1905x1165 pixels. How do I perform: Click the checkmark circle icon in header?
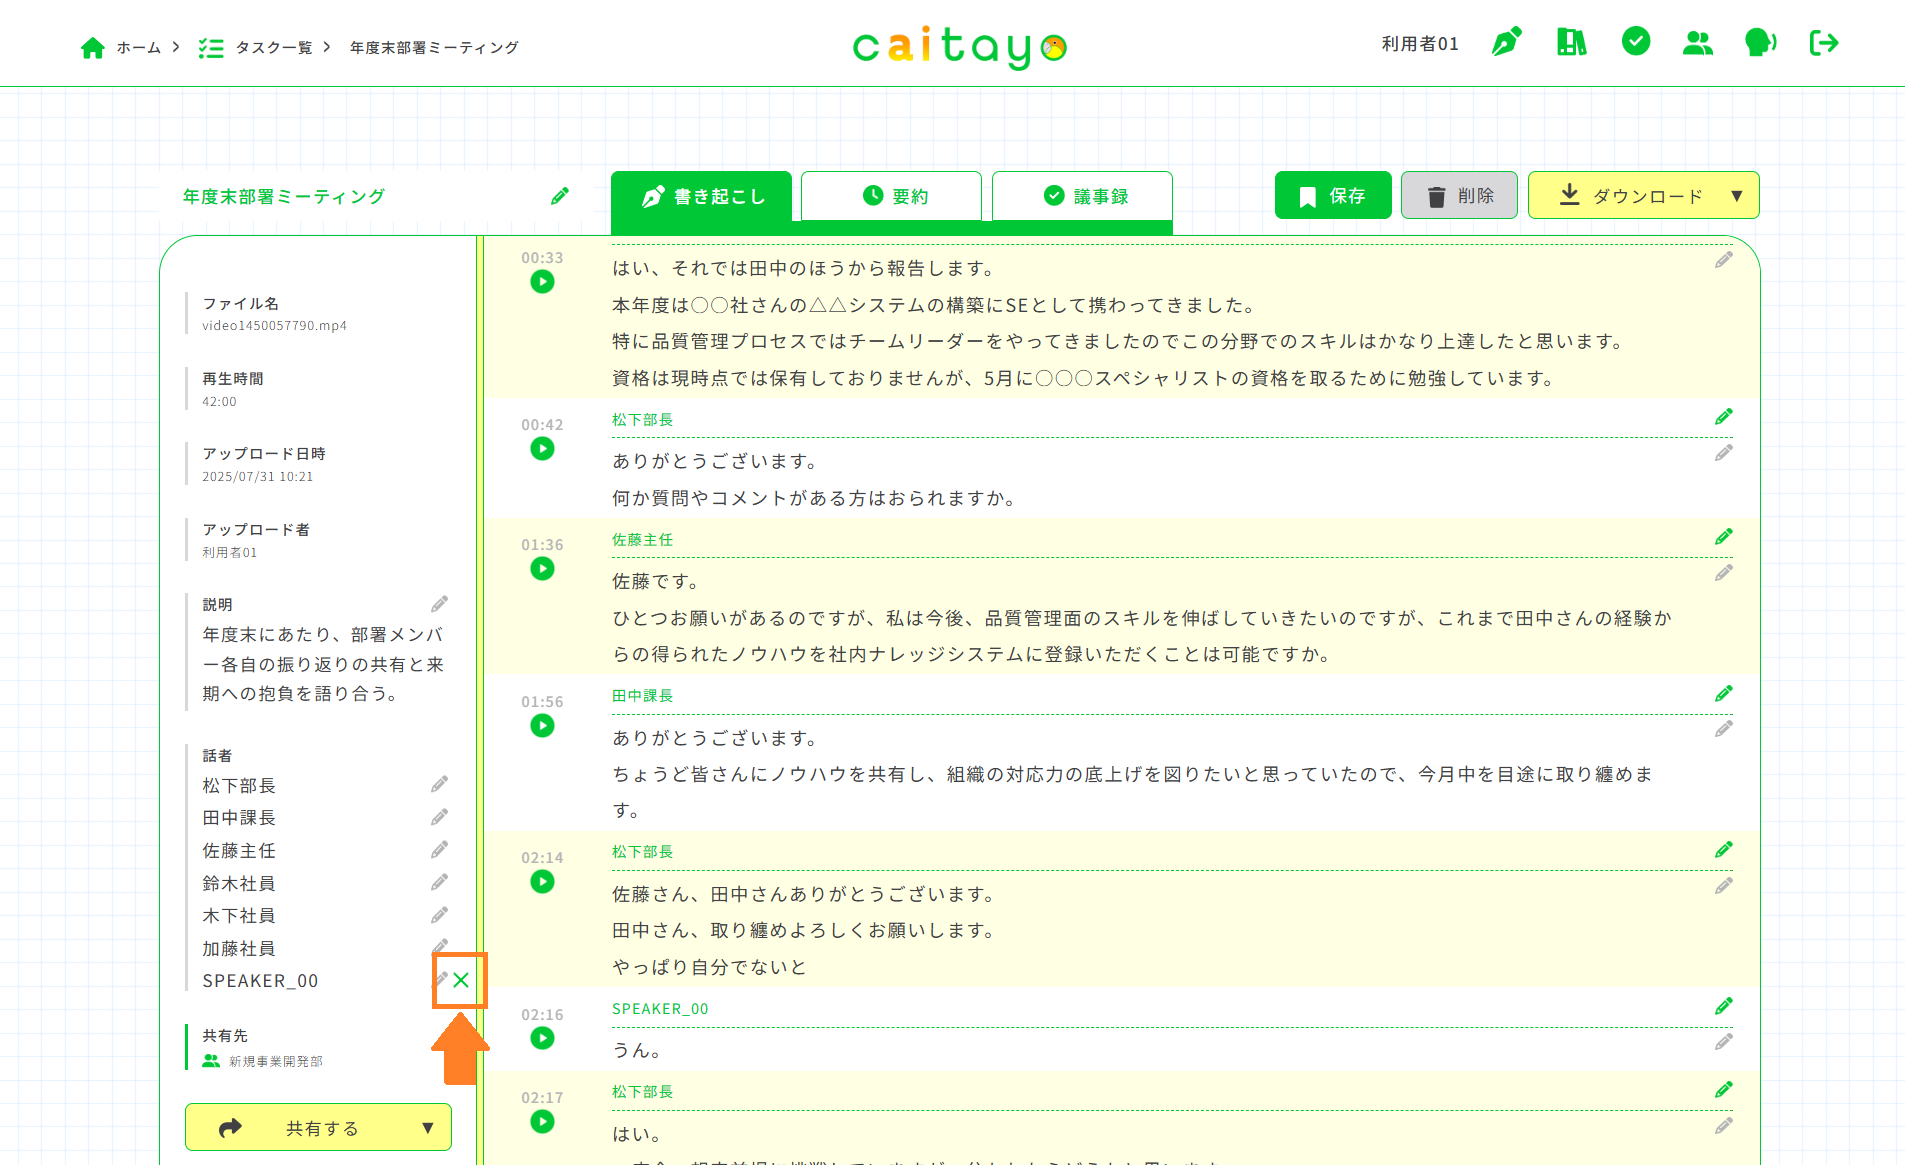pos(1635,42)
